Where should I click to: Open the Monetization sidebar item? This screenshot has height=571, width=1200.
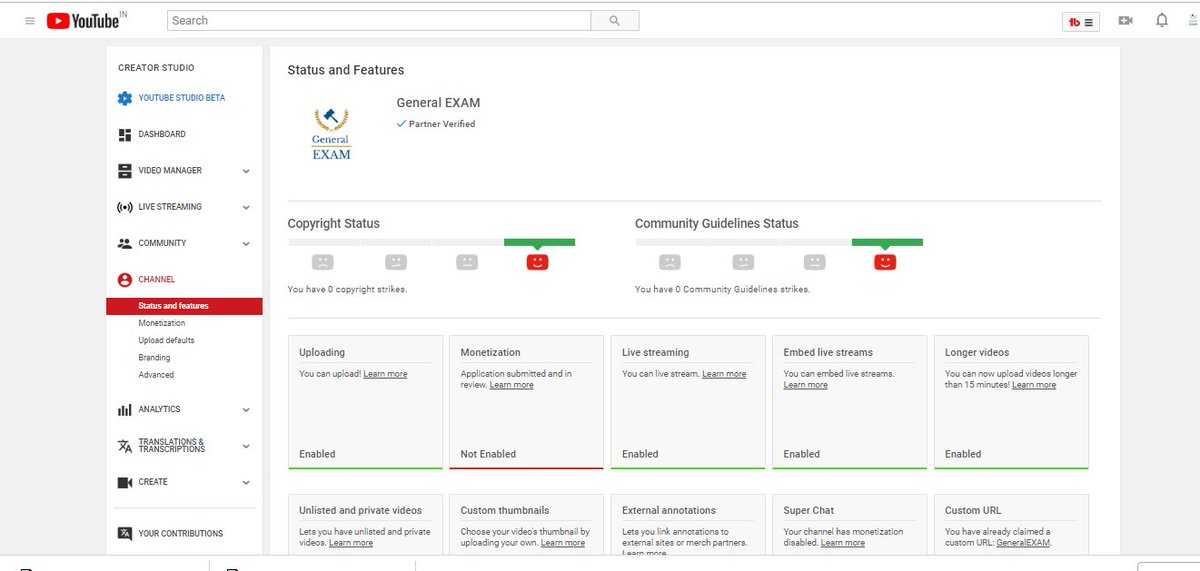point(162,323)
